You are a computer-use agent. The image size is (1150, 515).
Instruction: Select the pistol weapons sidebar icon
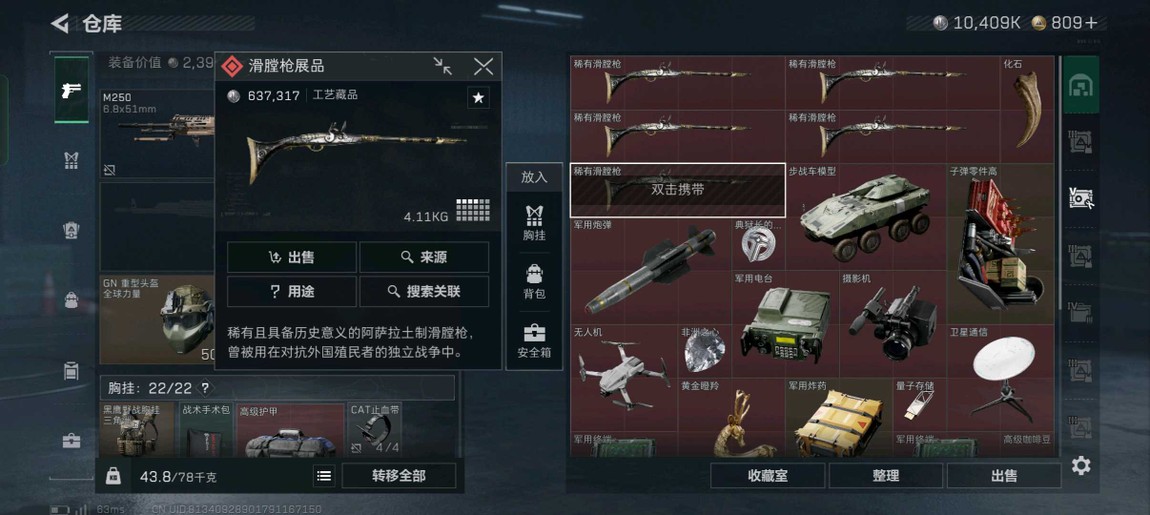(x=72, y=90)
